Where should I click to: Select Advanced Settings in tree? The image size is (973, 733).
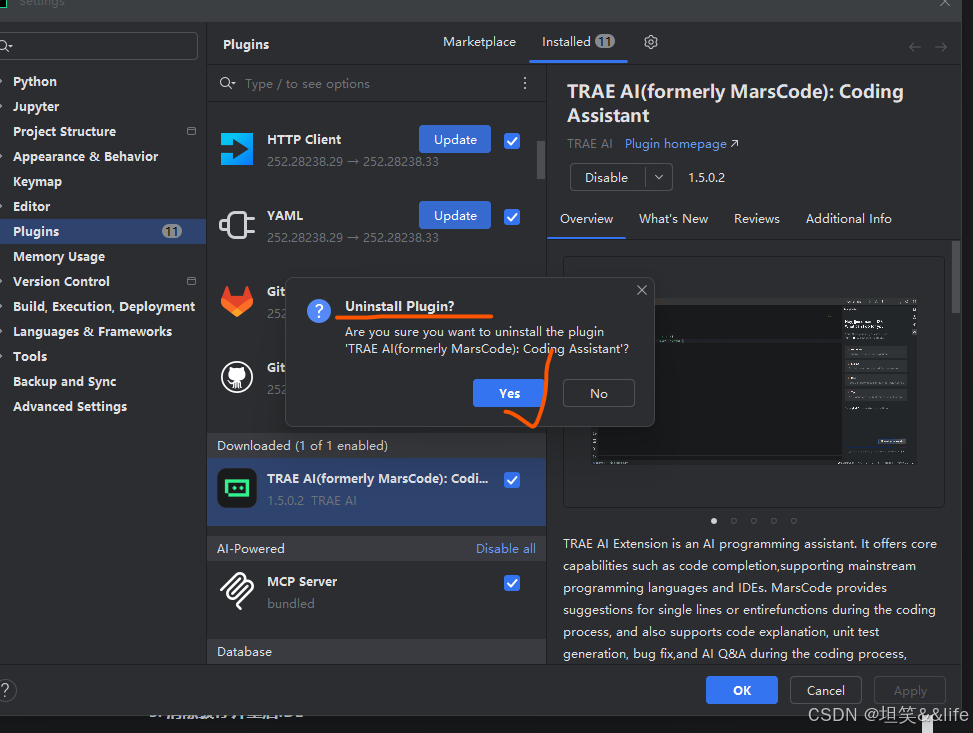click(70, 407)
